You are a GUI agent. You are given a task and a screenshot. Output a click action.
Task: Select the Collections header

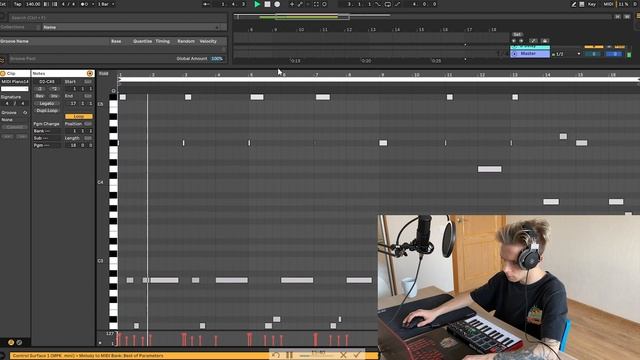(x=12, y=27)
